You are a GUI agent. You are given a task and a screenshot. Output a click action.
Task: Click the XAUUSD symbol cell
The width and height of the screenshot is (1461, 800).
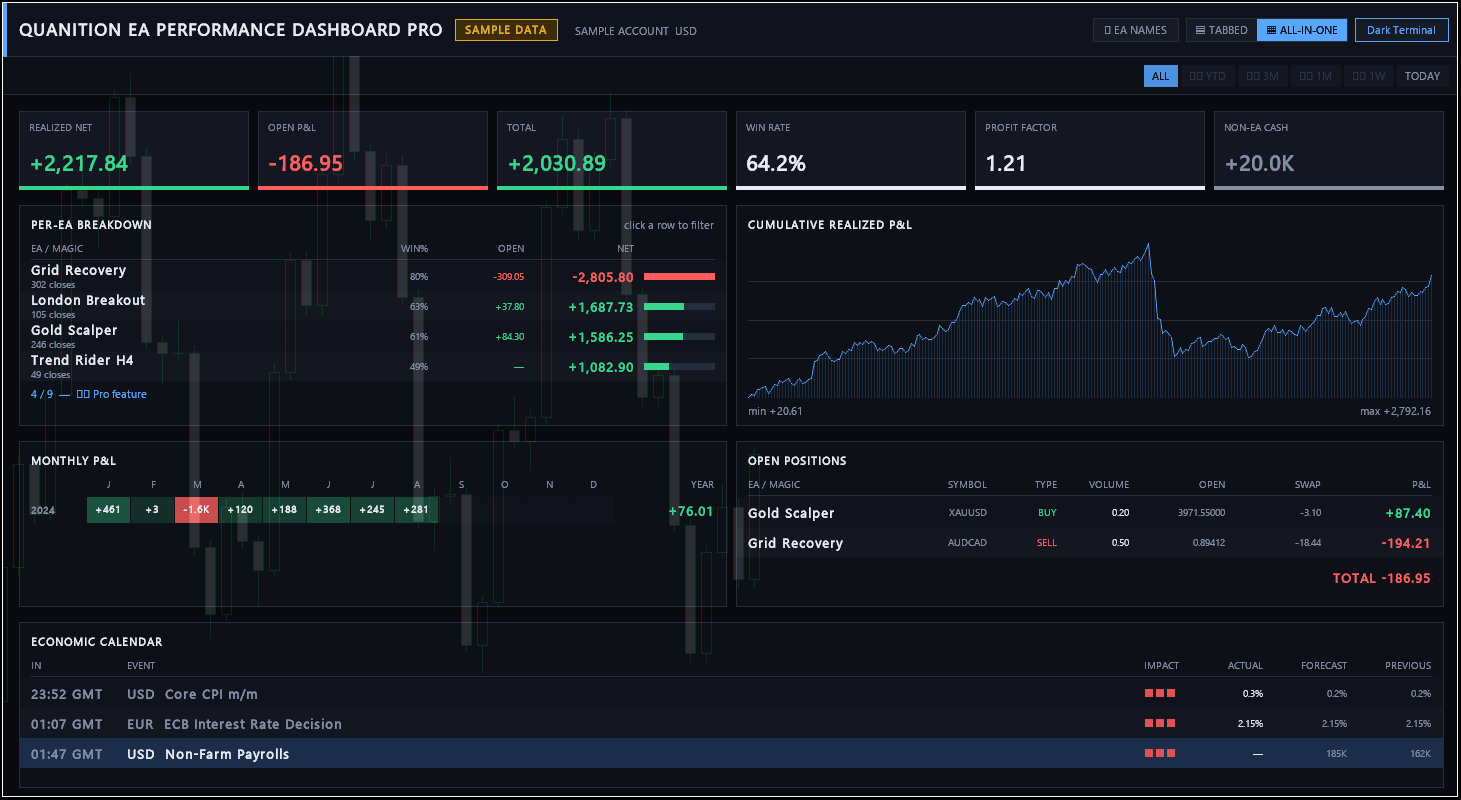pos(967,513)
